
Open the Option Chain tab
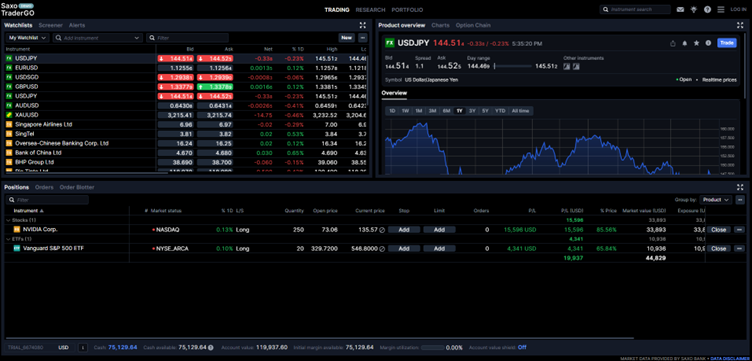point(473,25)
